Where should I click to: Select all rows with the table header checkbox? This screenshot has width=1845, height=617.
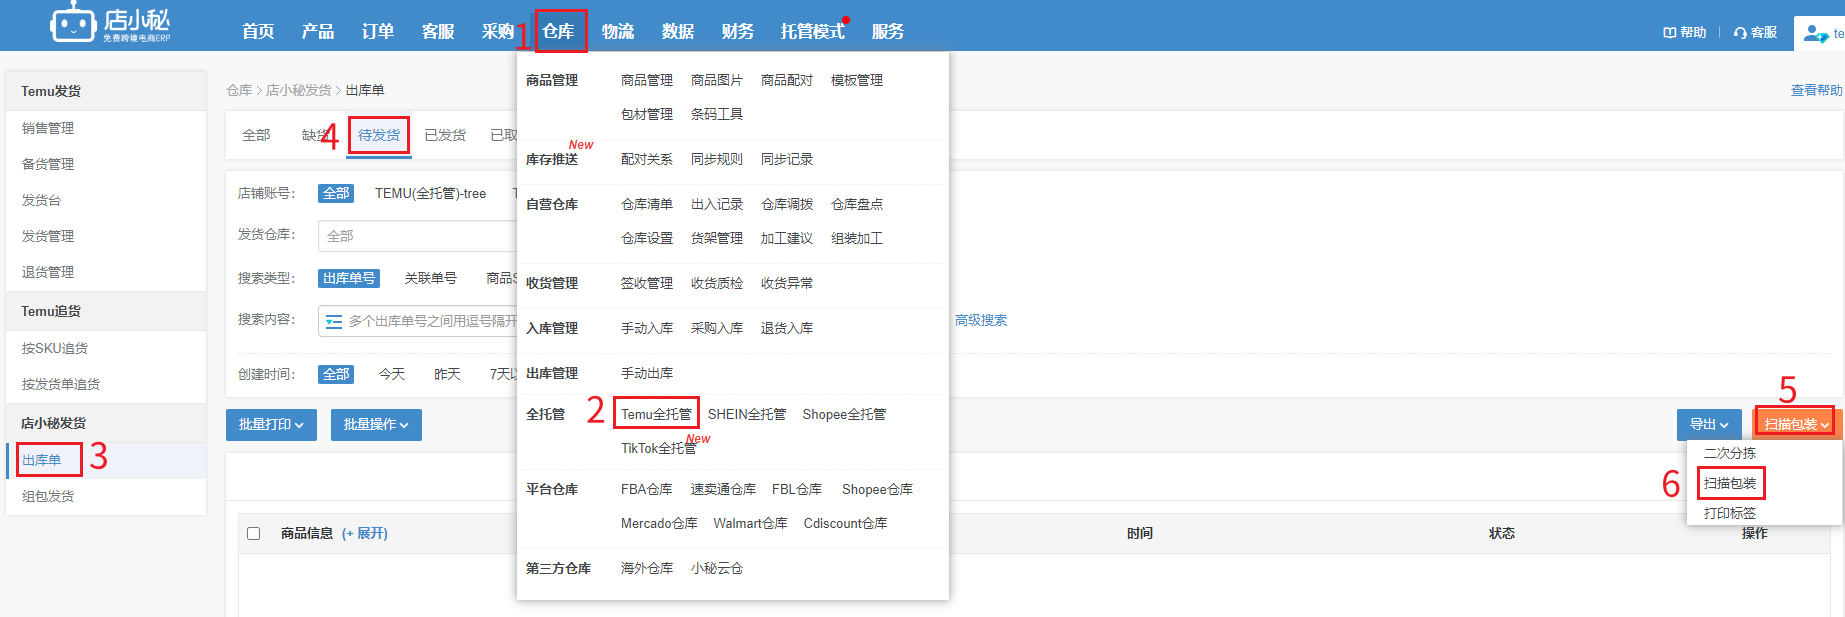click(x=254, y=534)
